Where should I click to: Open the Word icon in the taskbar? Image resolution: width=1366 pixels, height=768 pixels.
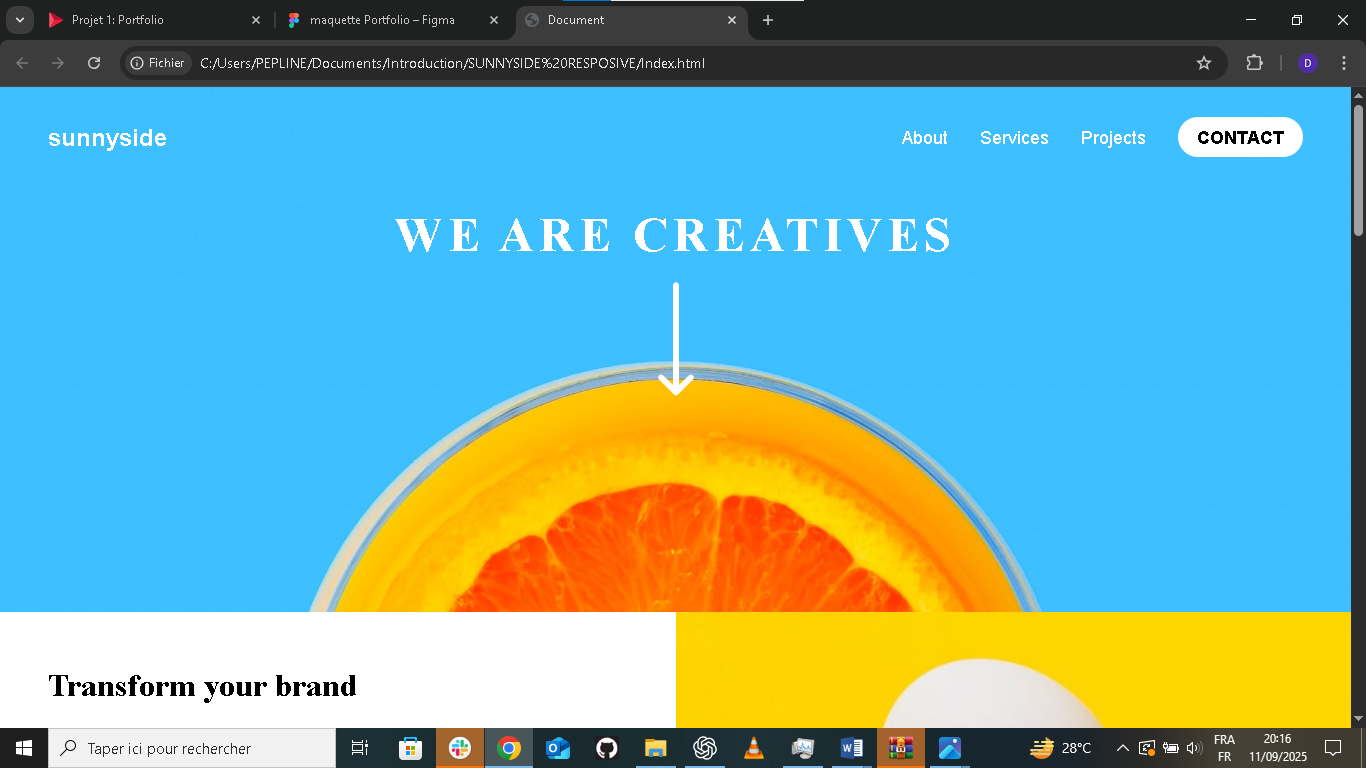click(852, 748)
